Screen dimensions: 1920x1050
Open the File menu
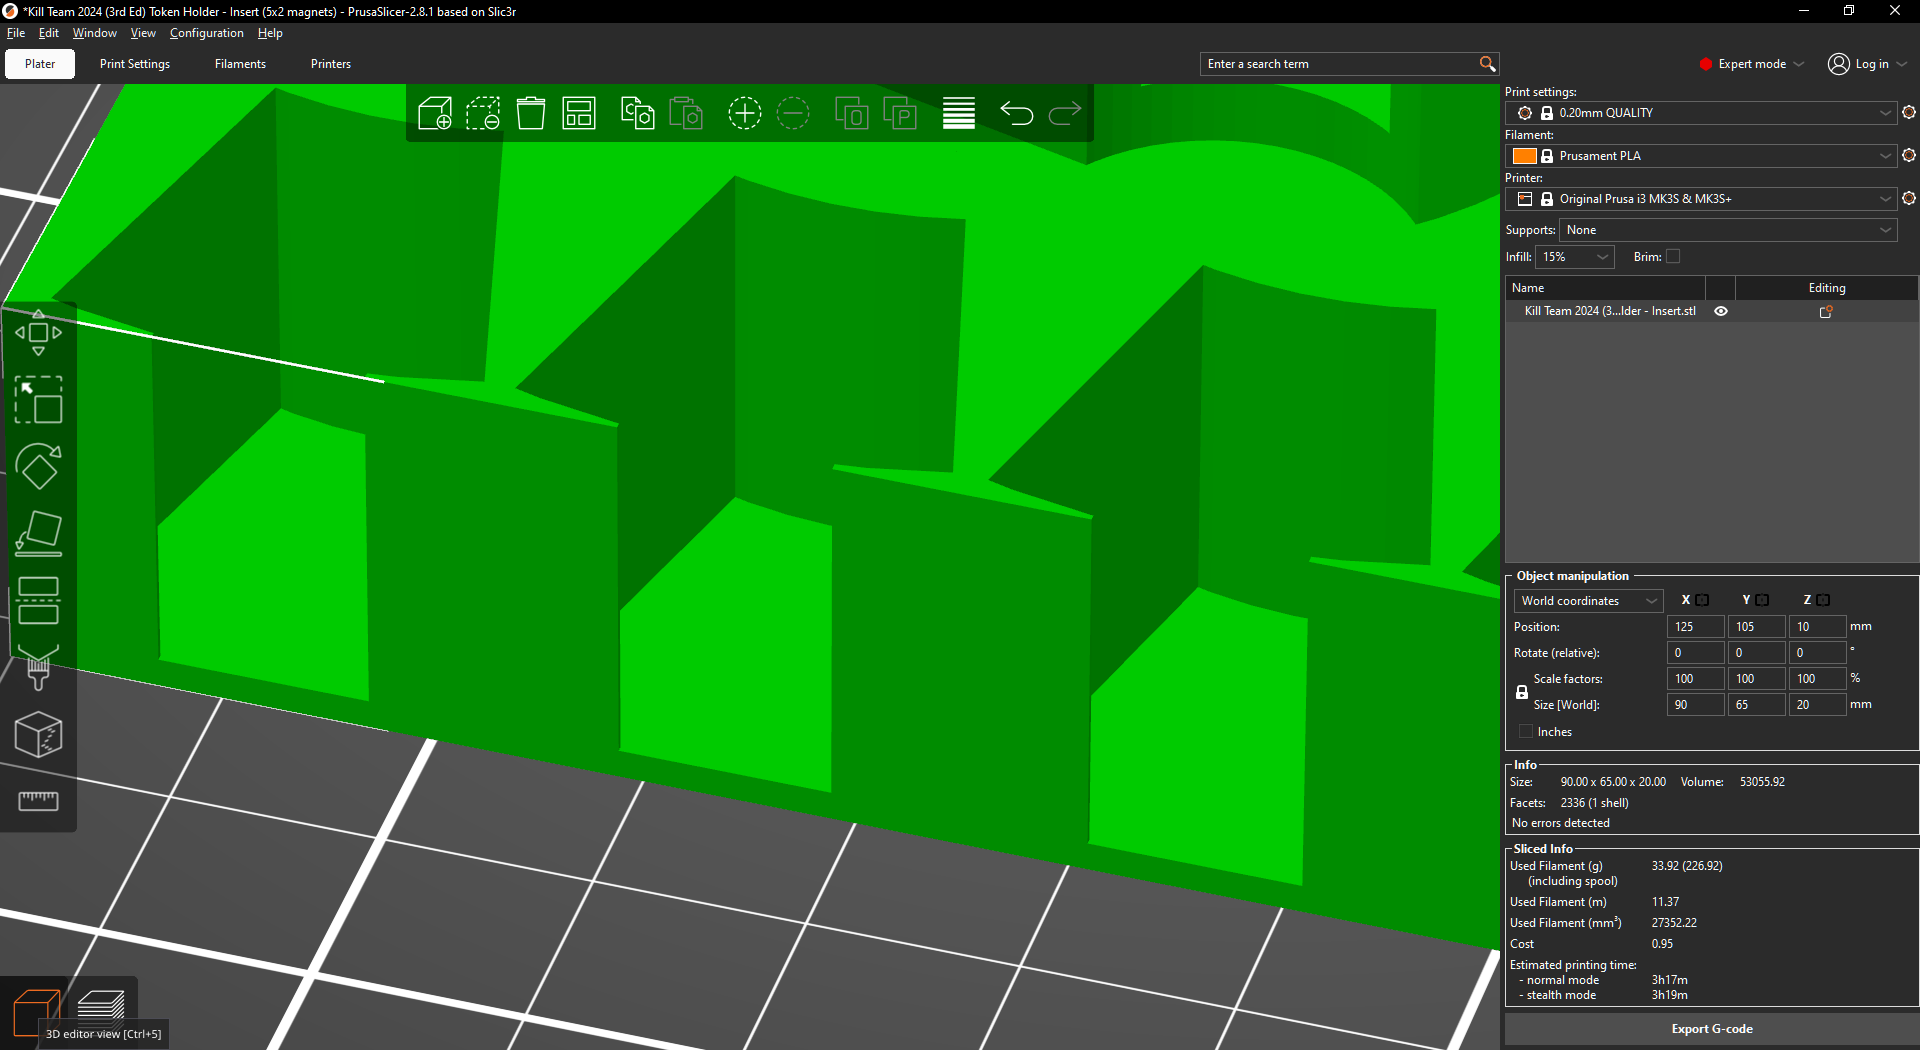16,33
